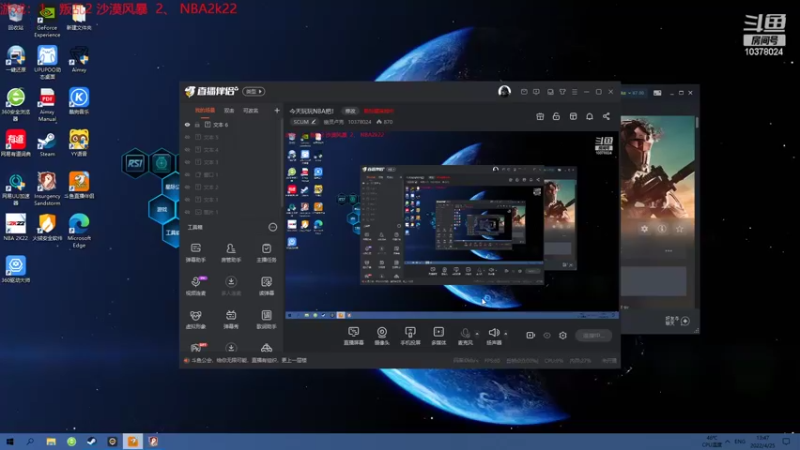
Task: Open the hamburger menu in Douyu title bar
Action: pos(574,92)
